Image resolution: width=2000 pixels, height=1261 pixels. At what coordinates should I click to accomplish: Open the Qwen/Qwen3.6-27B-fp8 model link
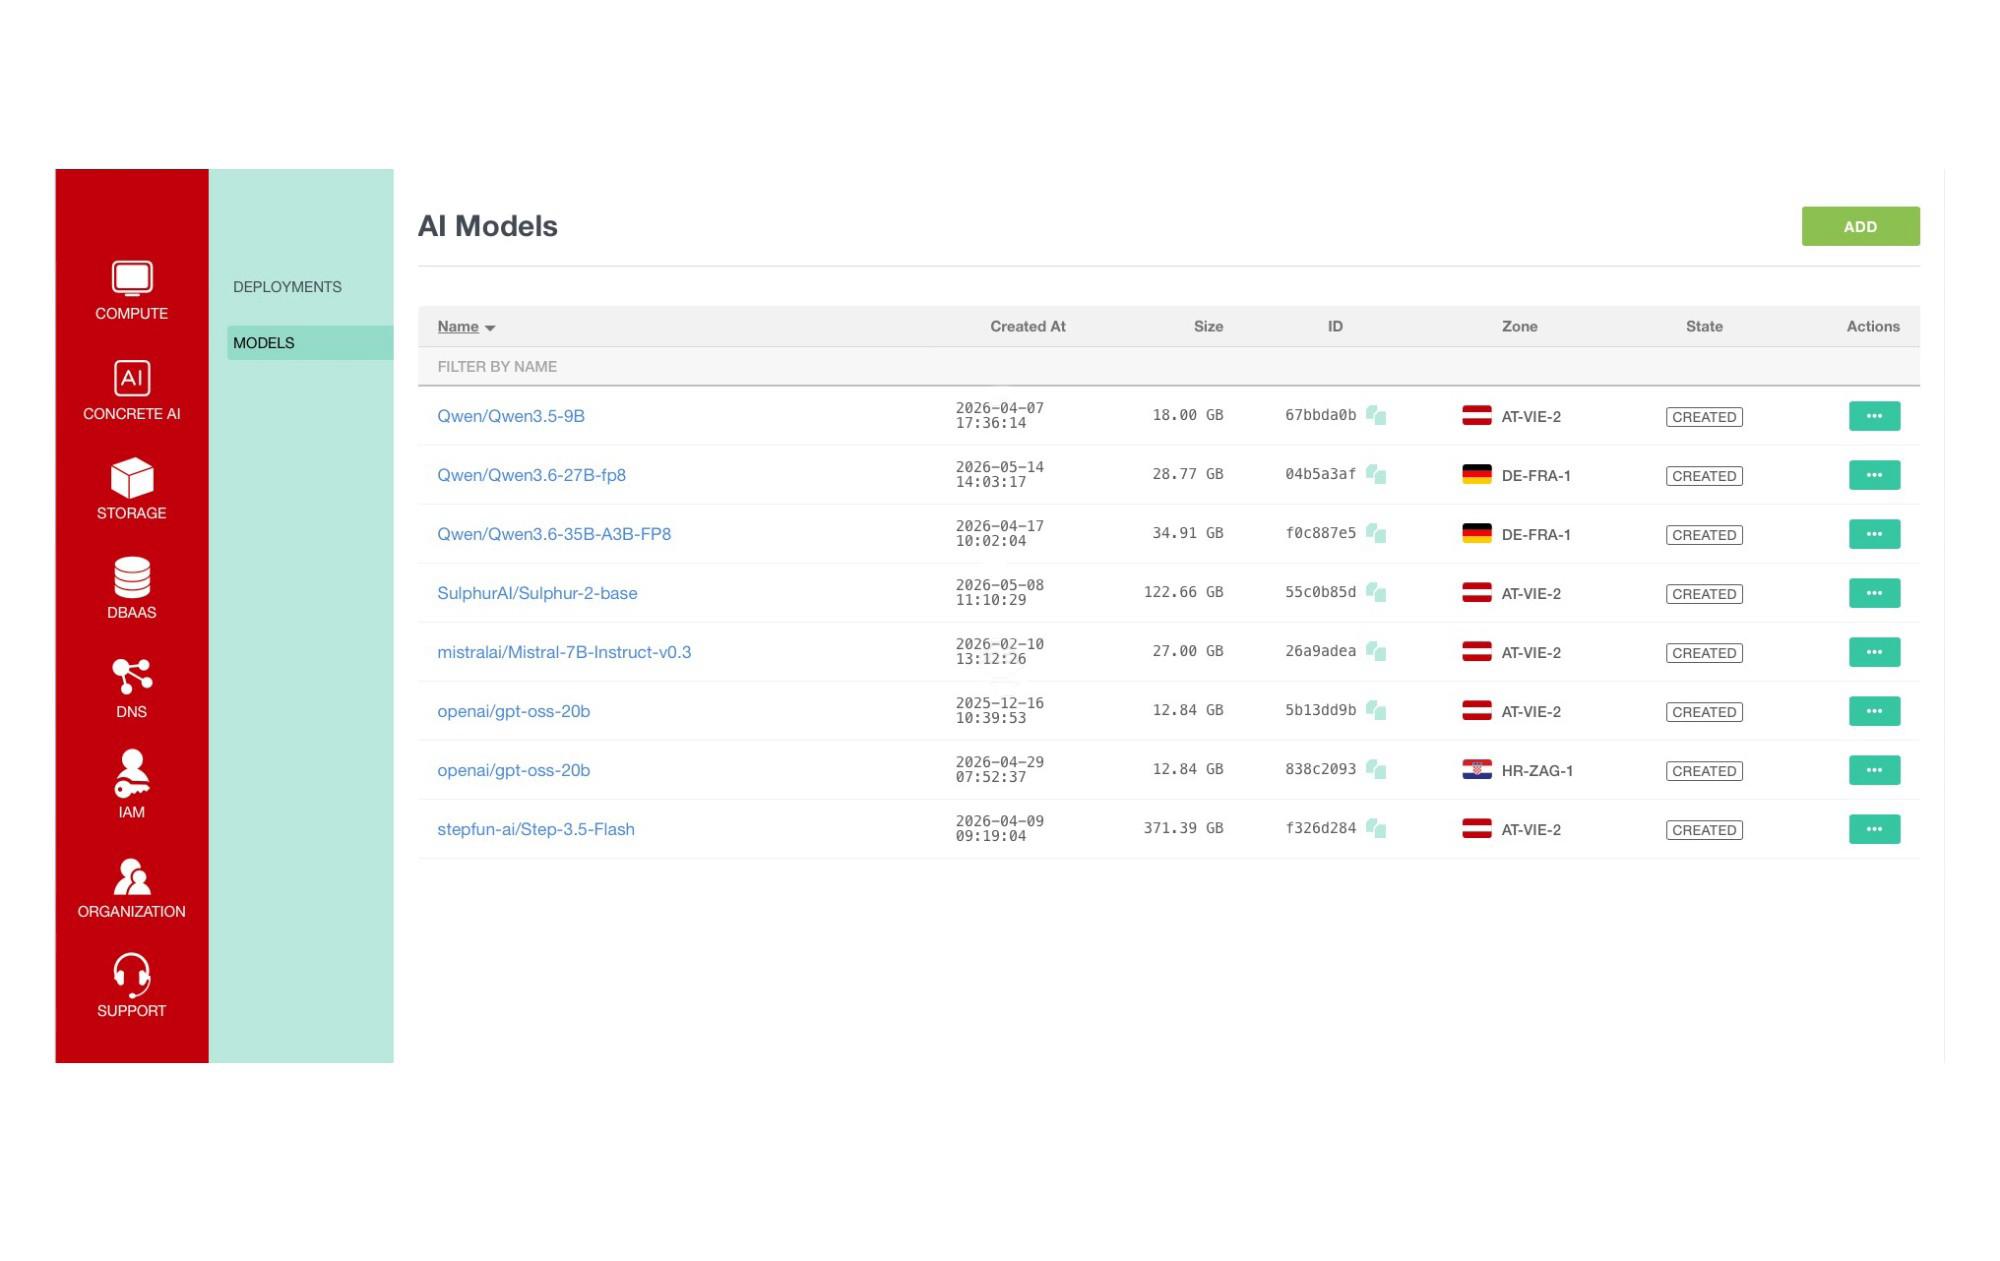531,475
